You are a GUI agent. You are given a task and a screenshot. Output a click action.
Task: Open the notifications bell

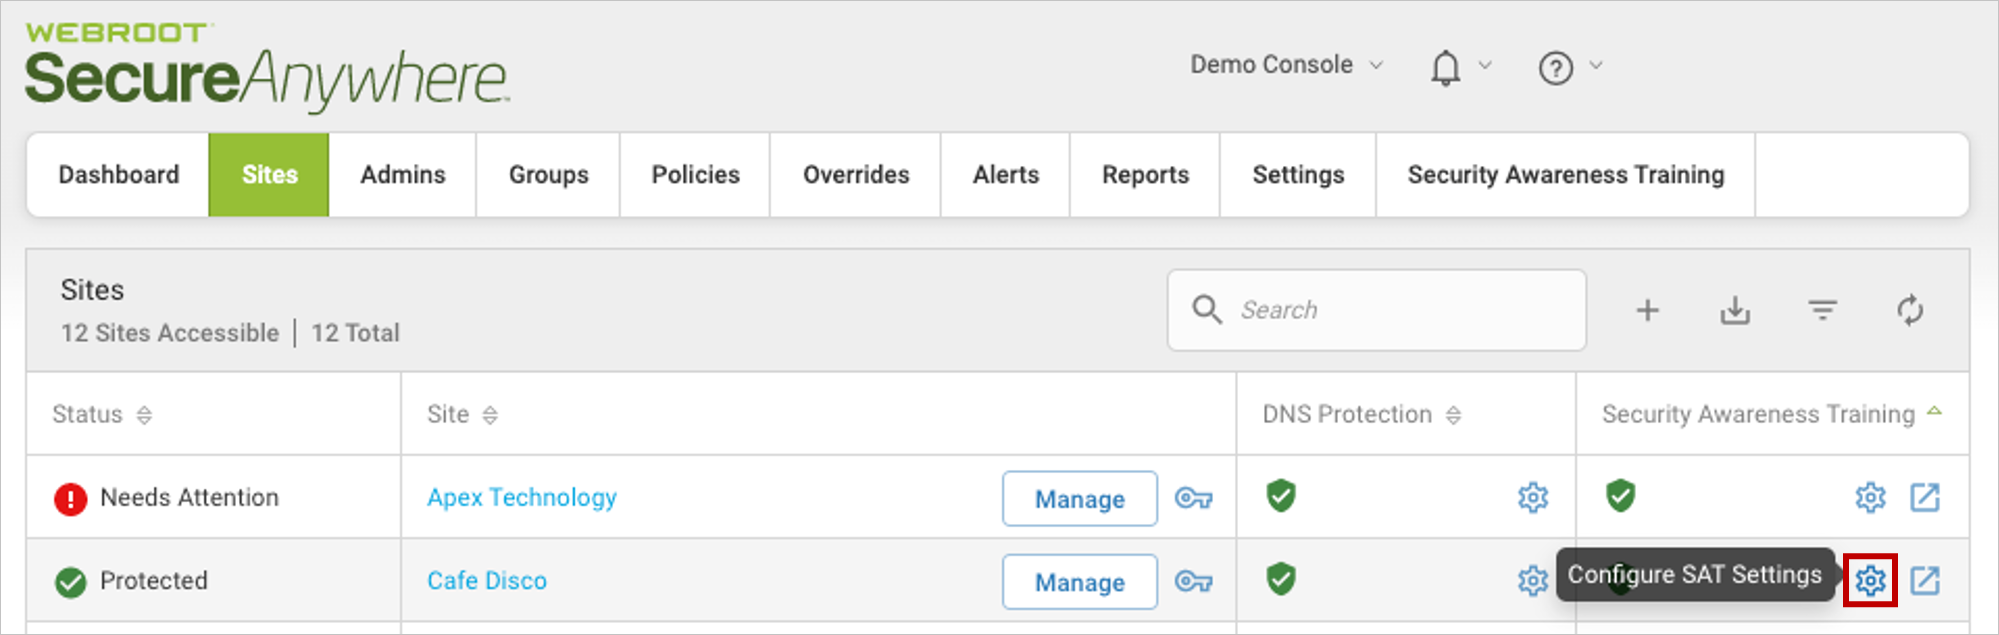click(x=1445, y=67)
